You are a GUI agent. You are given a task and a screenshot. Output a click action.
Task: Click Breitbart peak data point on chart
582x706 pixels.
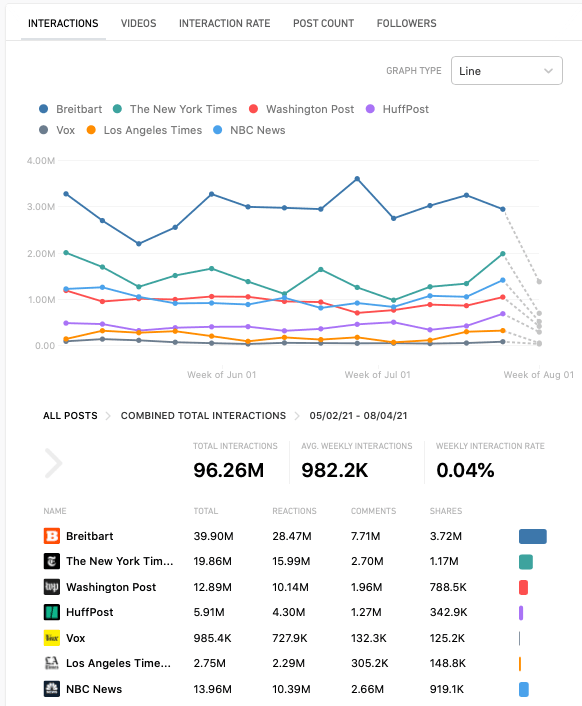pyautogui.click(x=357, y=179)
